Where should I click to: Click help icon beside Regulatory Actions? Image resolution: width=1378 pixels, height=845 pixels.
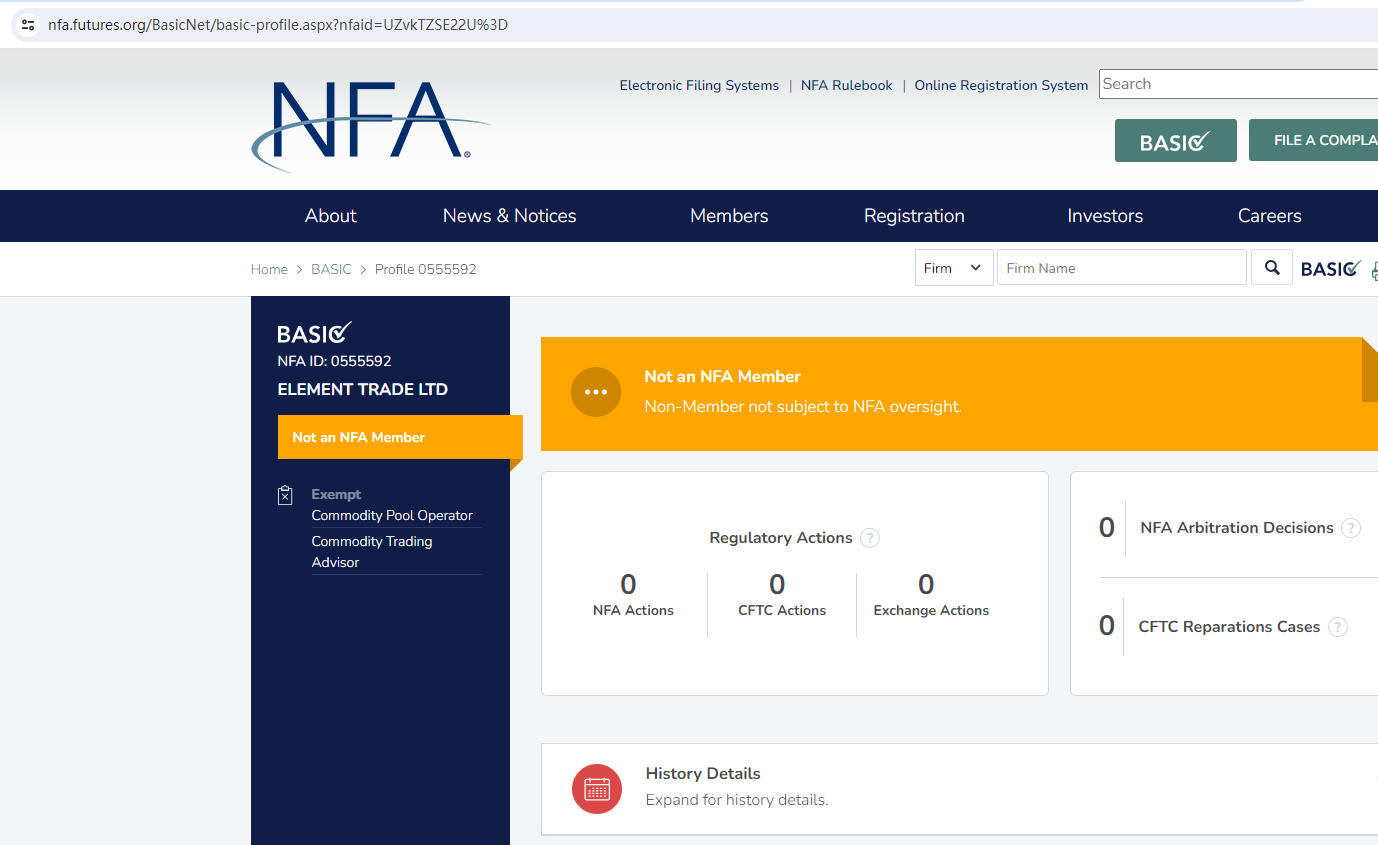(x=870, y=538)
